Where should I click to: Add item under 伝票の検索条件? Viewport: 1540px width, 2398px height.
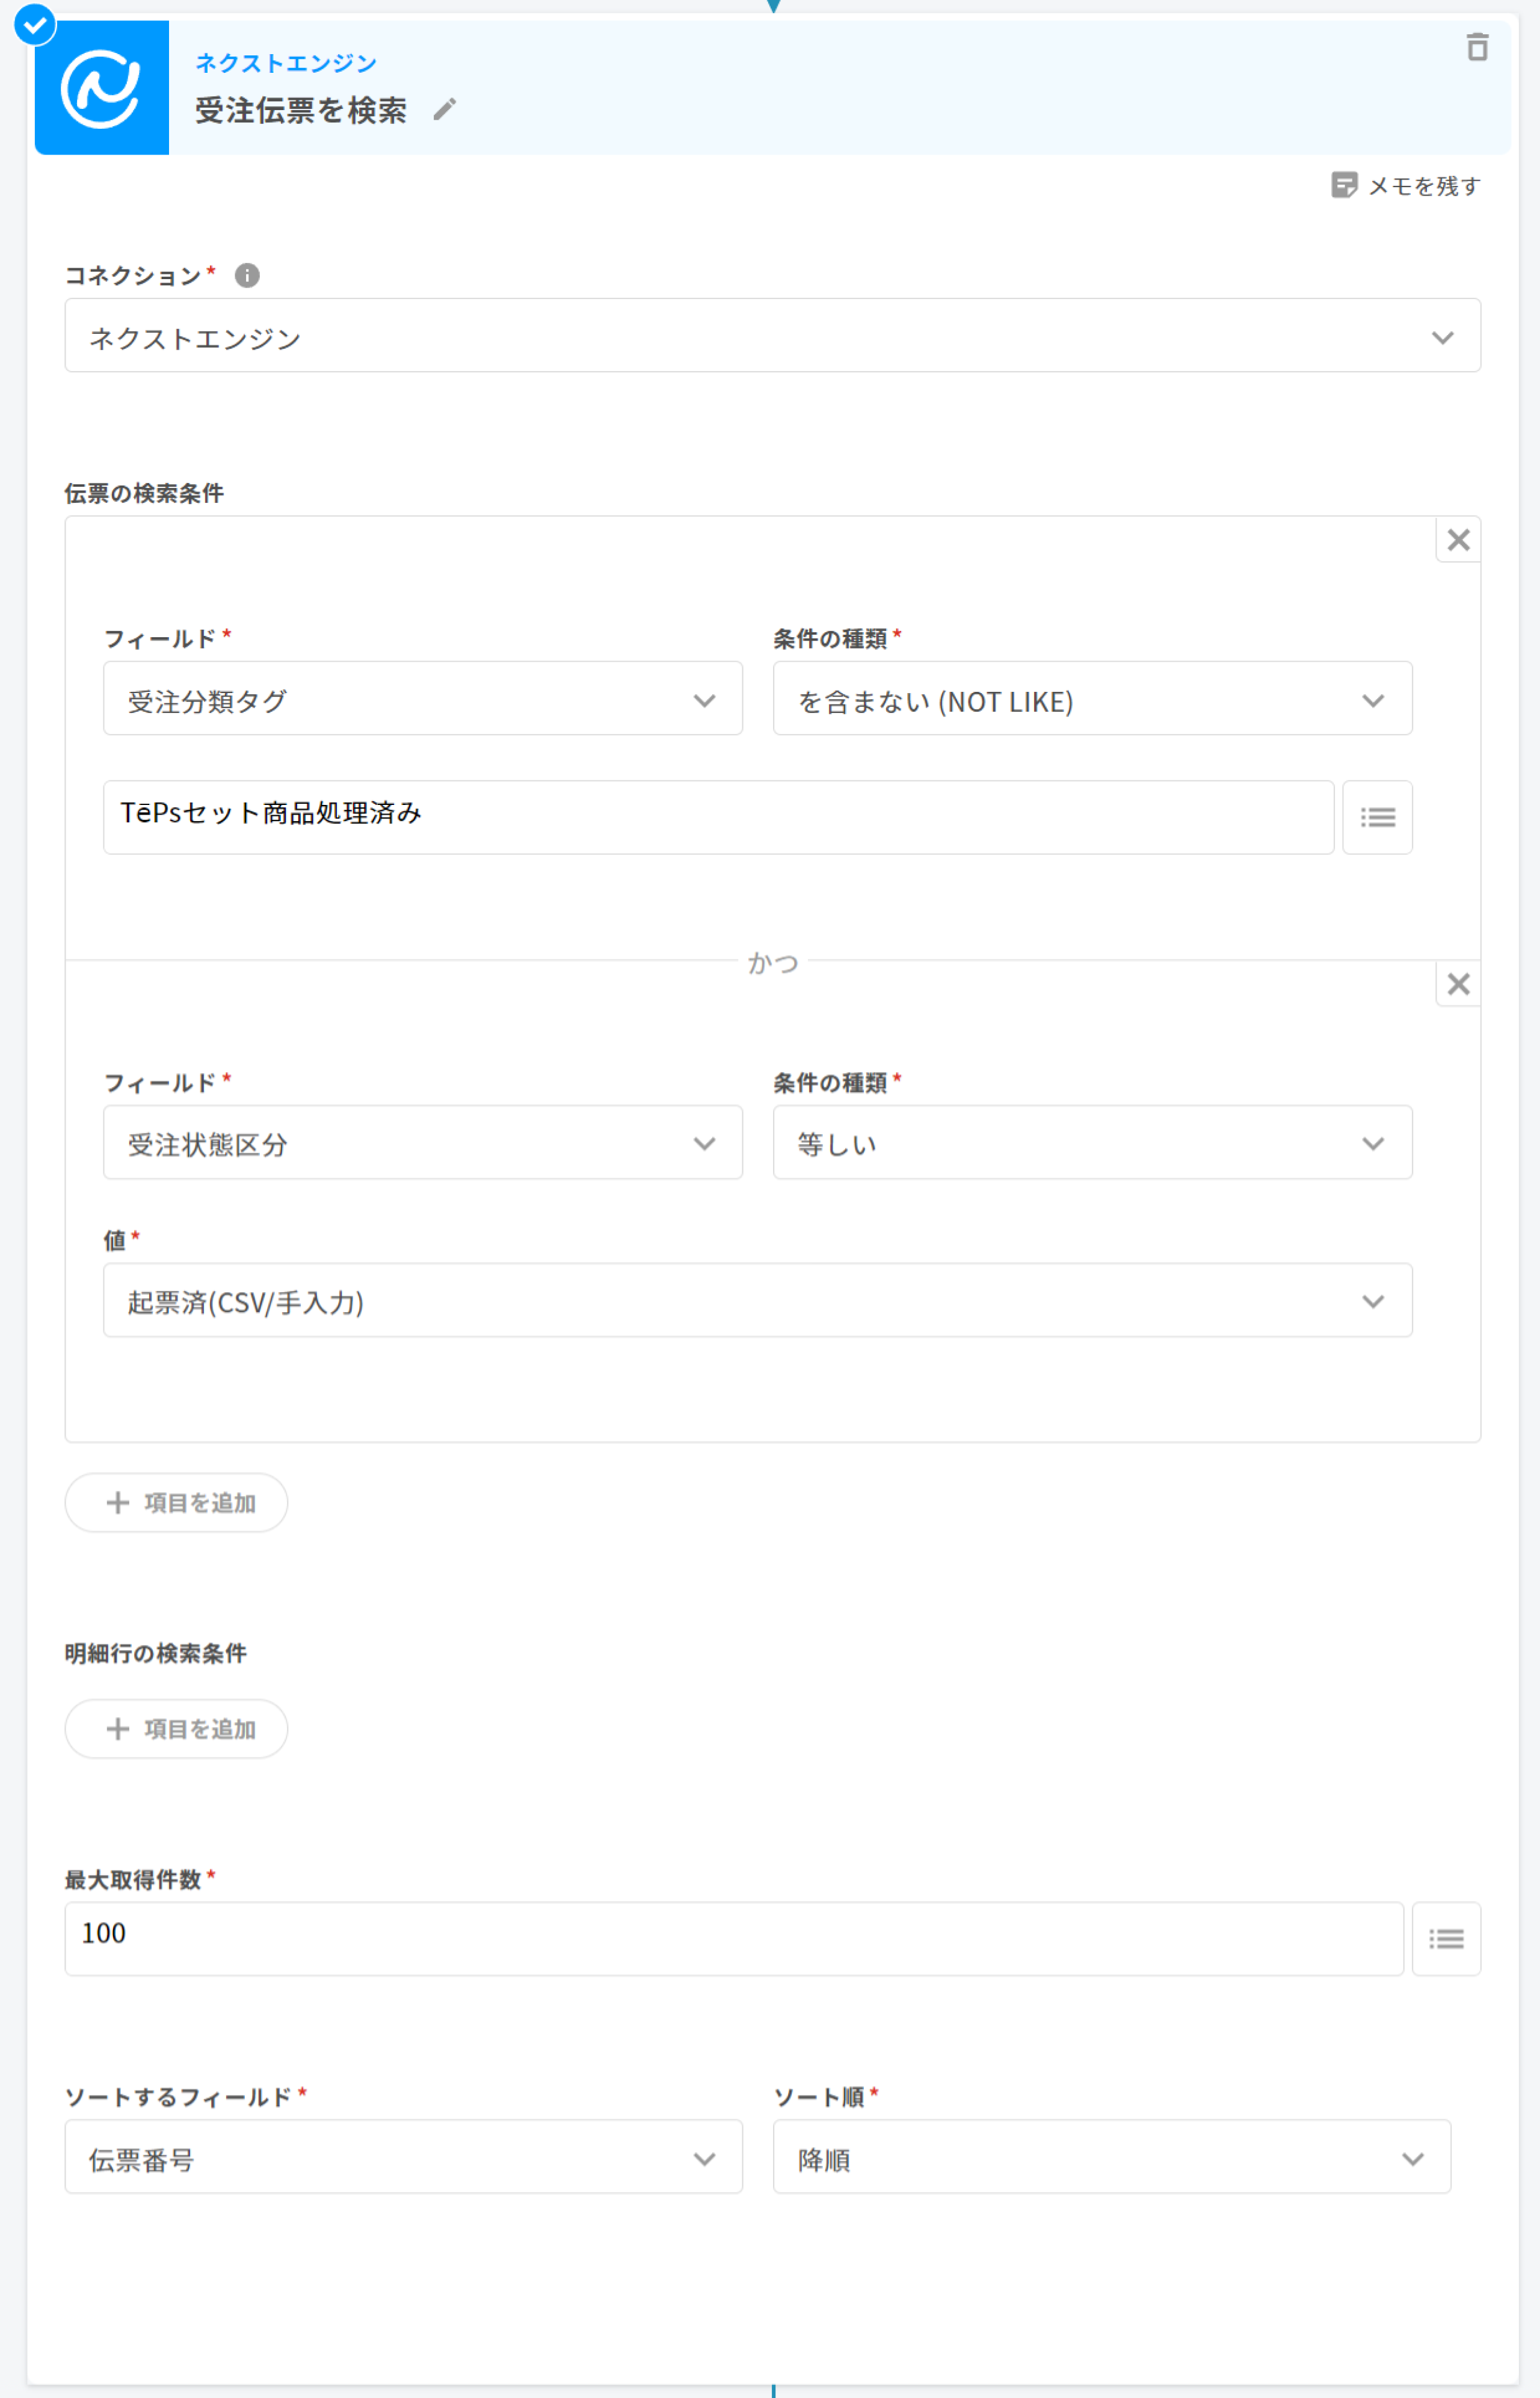[177, 1503]
